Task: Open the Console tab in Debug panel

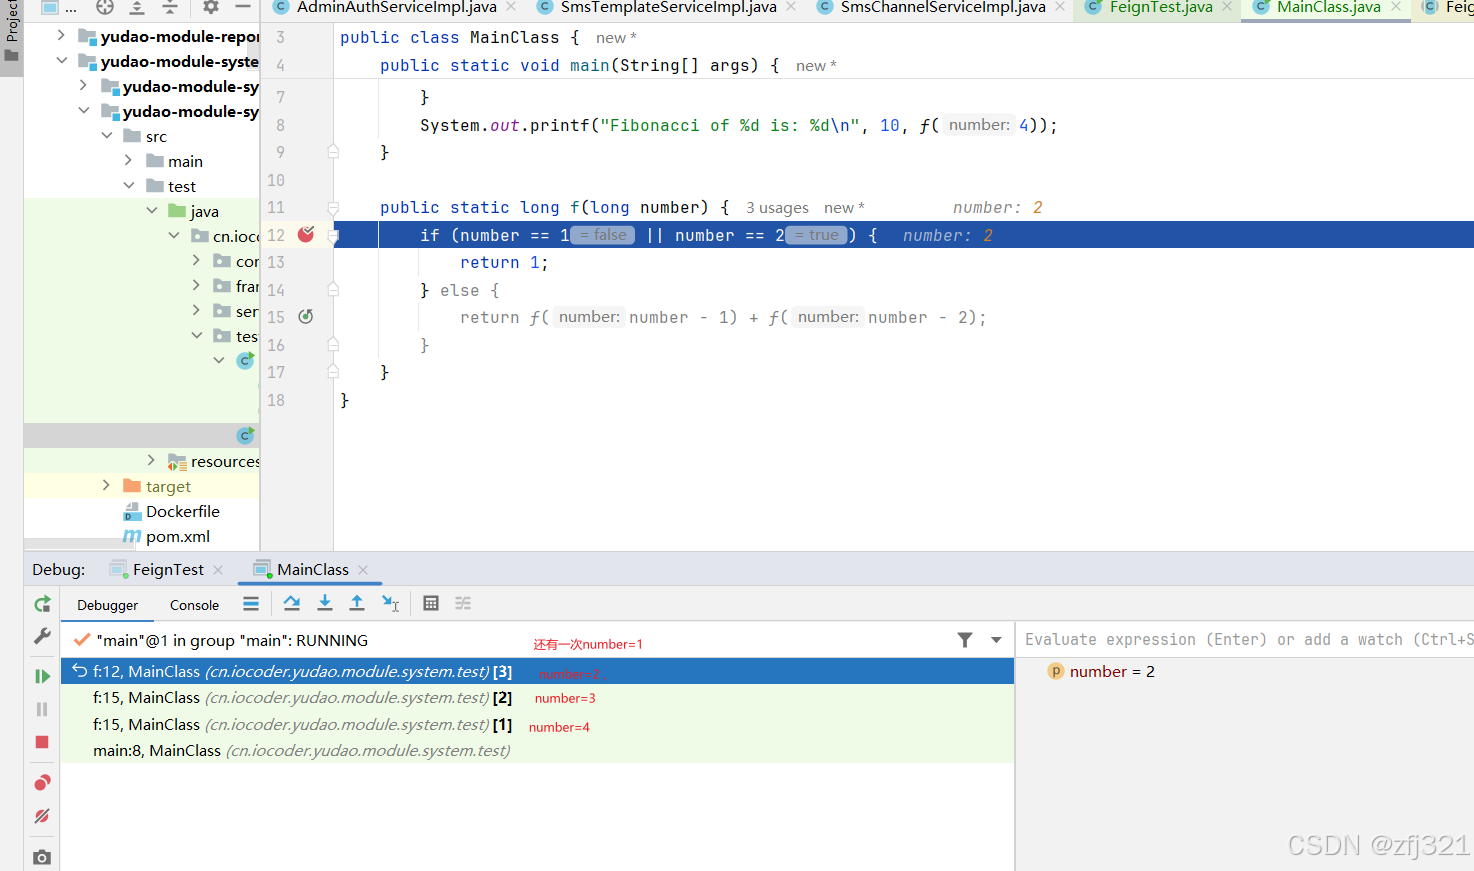Action: 194,605
